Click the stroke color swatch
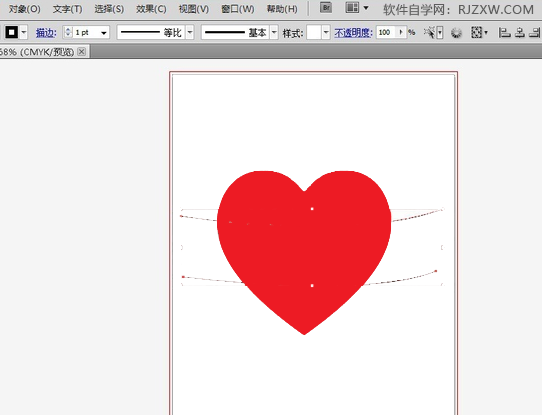This screenshot has height=415, width=542. (12, 32)
